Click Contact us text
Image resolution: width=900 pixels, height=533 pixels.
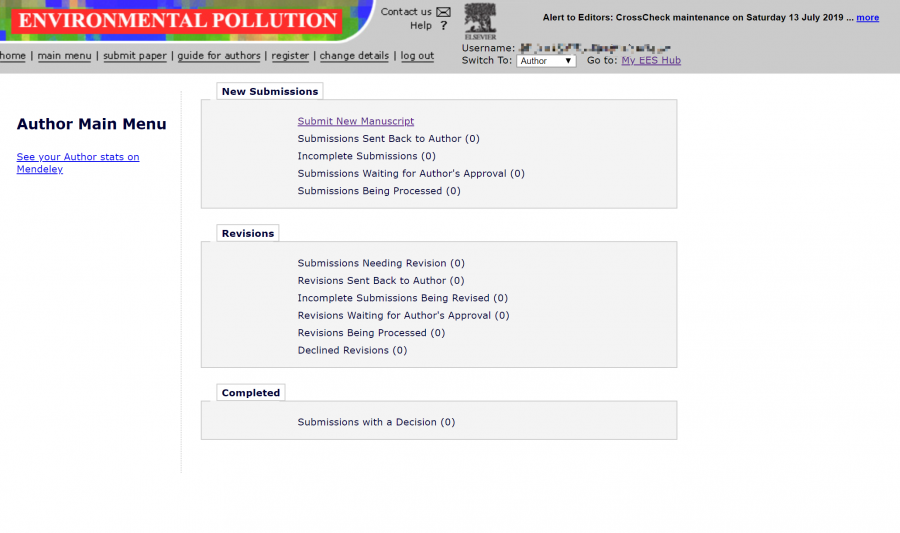click(406, 11)
